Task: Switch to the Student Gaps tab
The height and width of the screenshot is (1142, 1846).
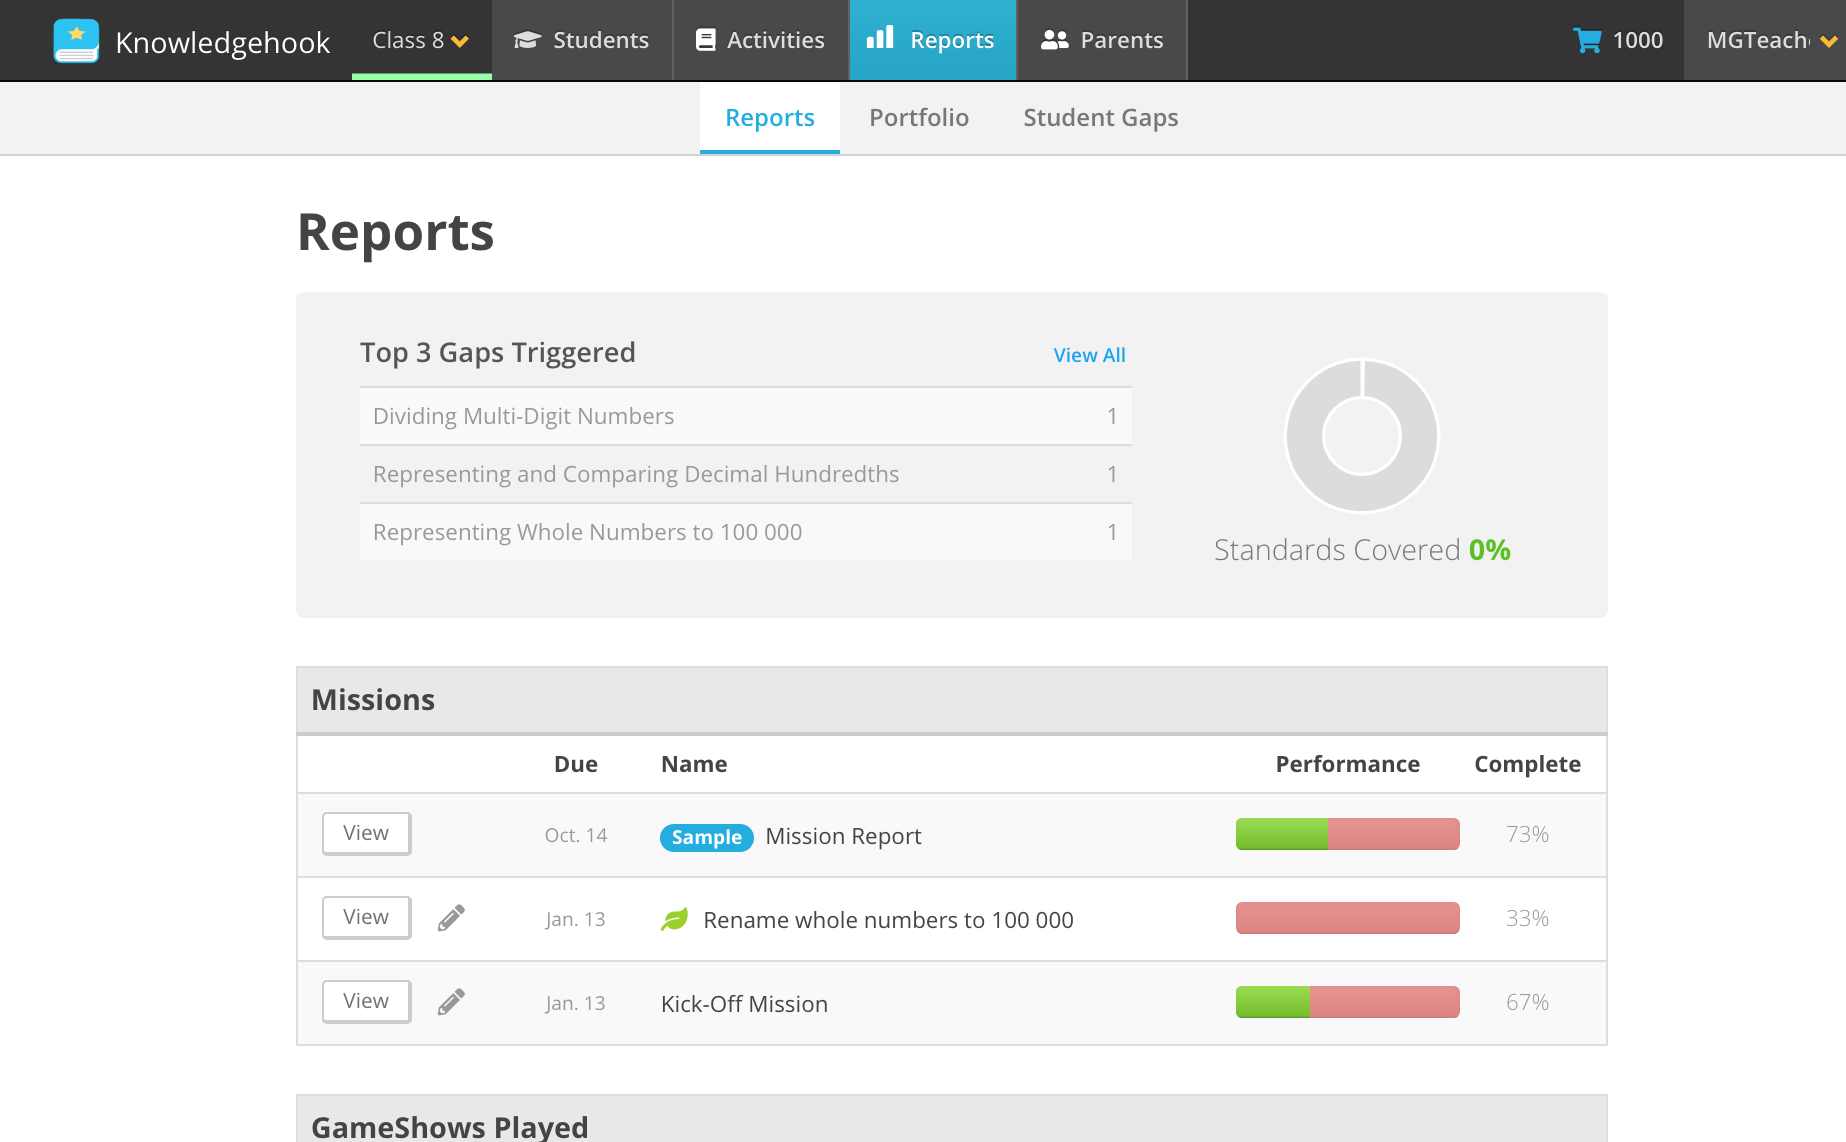Action: (x=1100, y=118)
